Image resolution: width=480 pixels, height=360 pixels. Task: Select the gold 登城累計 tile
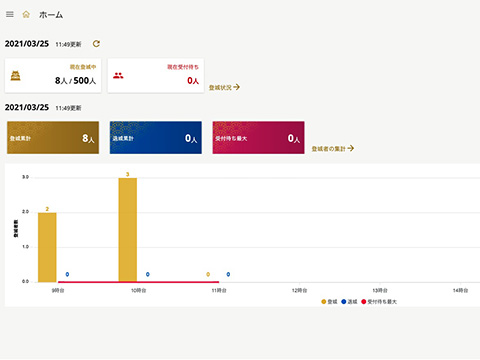coord(53,138)
